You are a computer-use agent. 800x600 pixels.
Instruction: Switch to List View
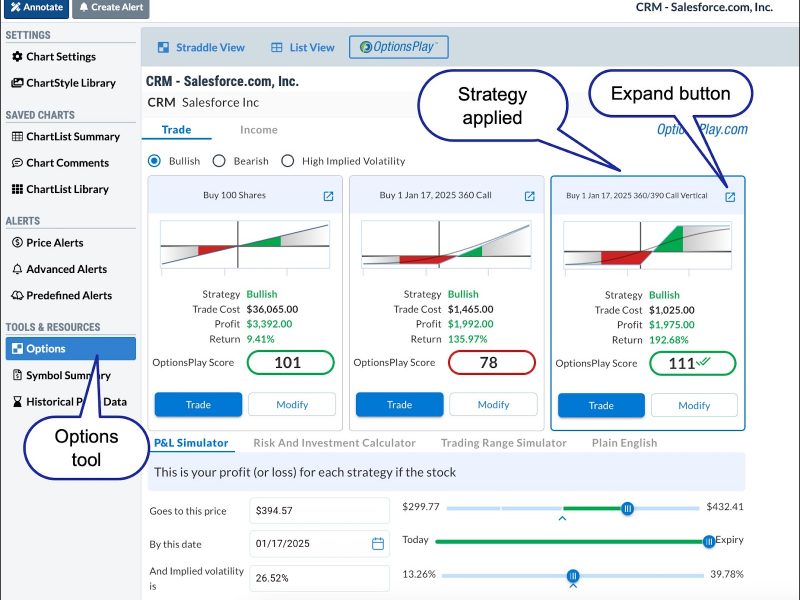303,47
